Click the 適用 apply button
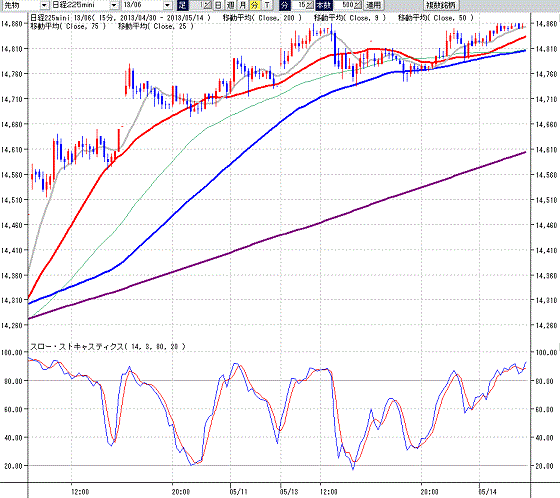 click(374, 5)
